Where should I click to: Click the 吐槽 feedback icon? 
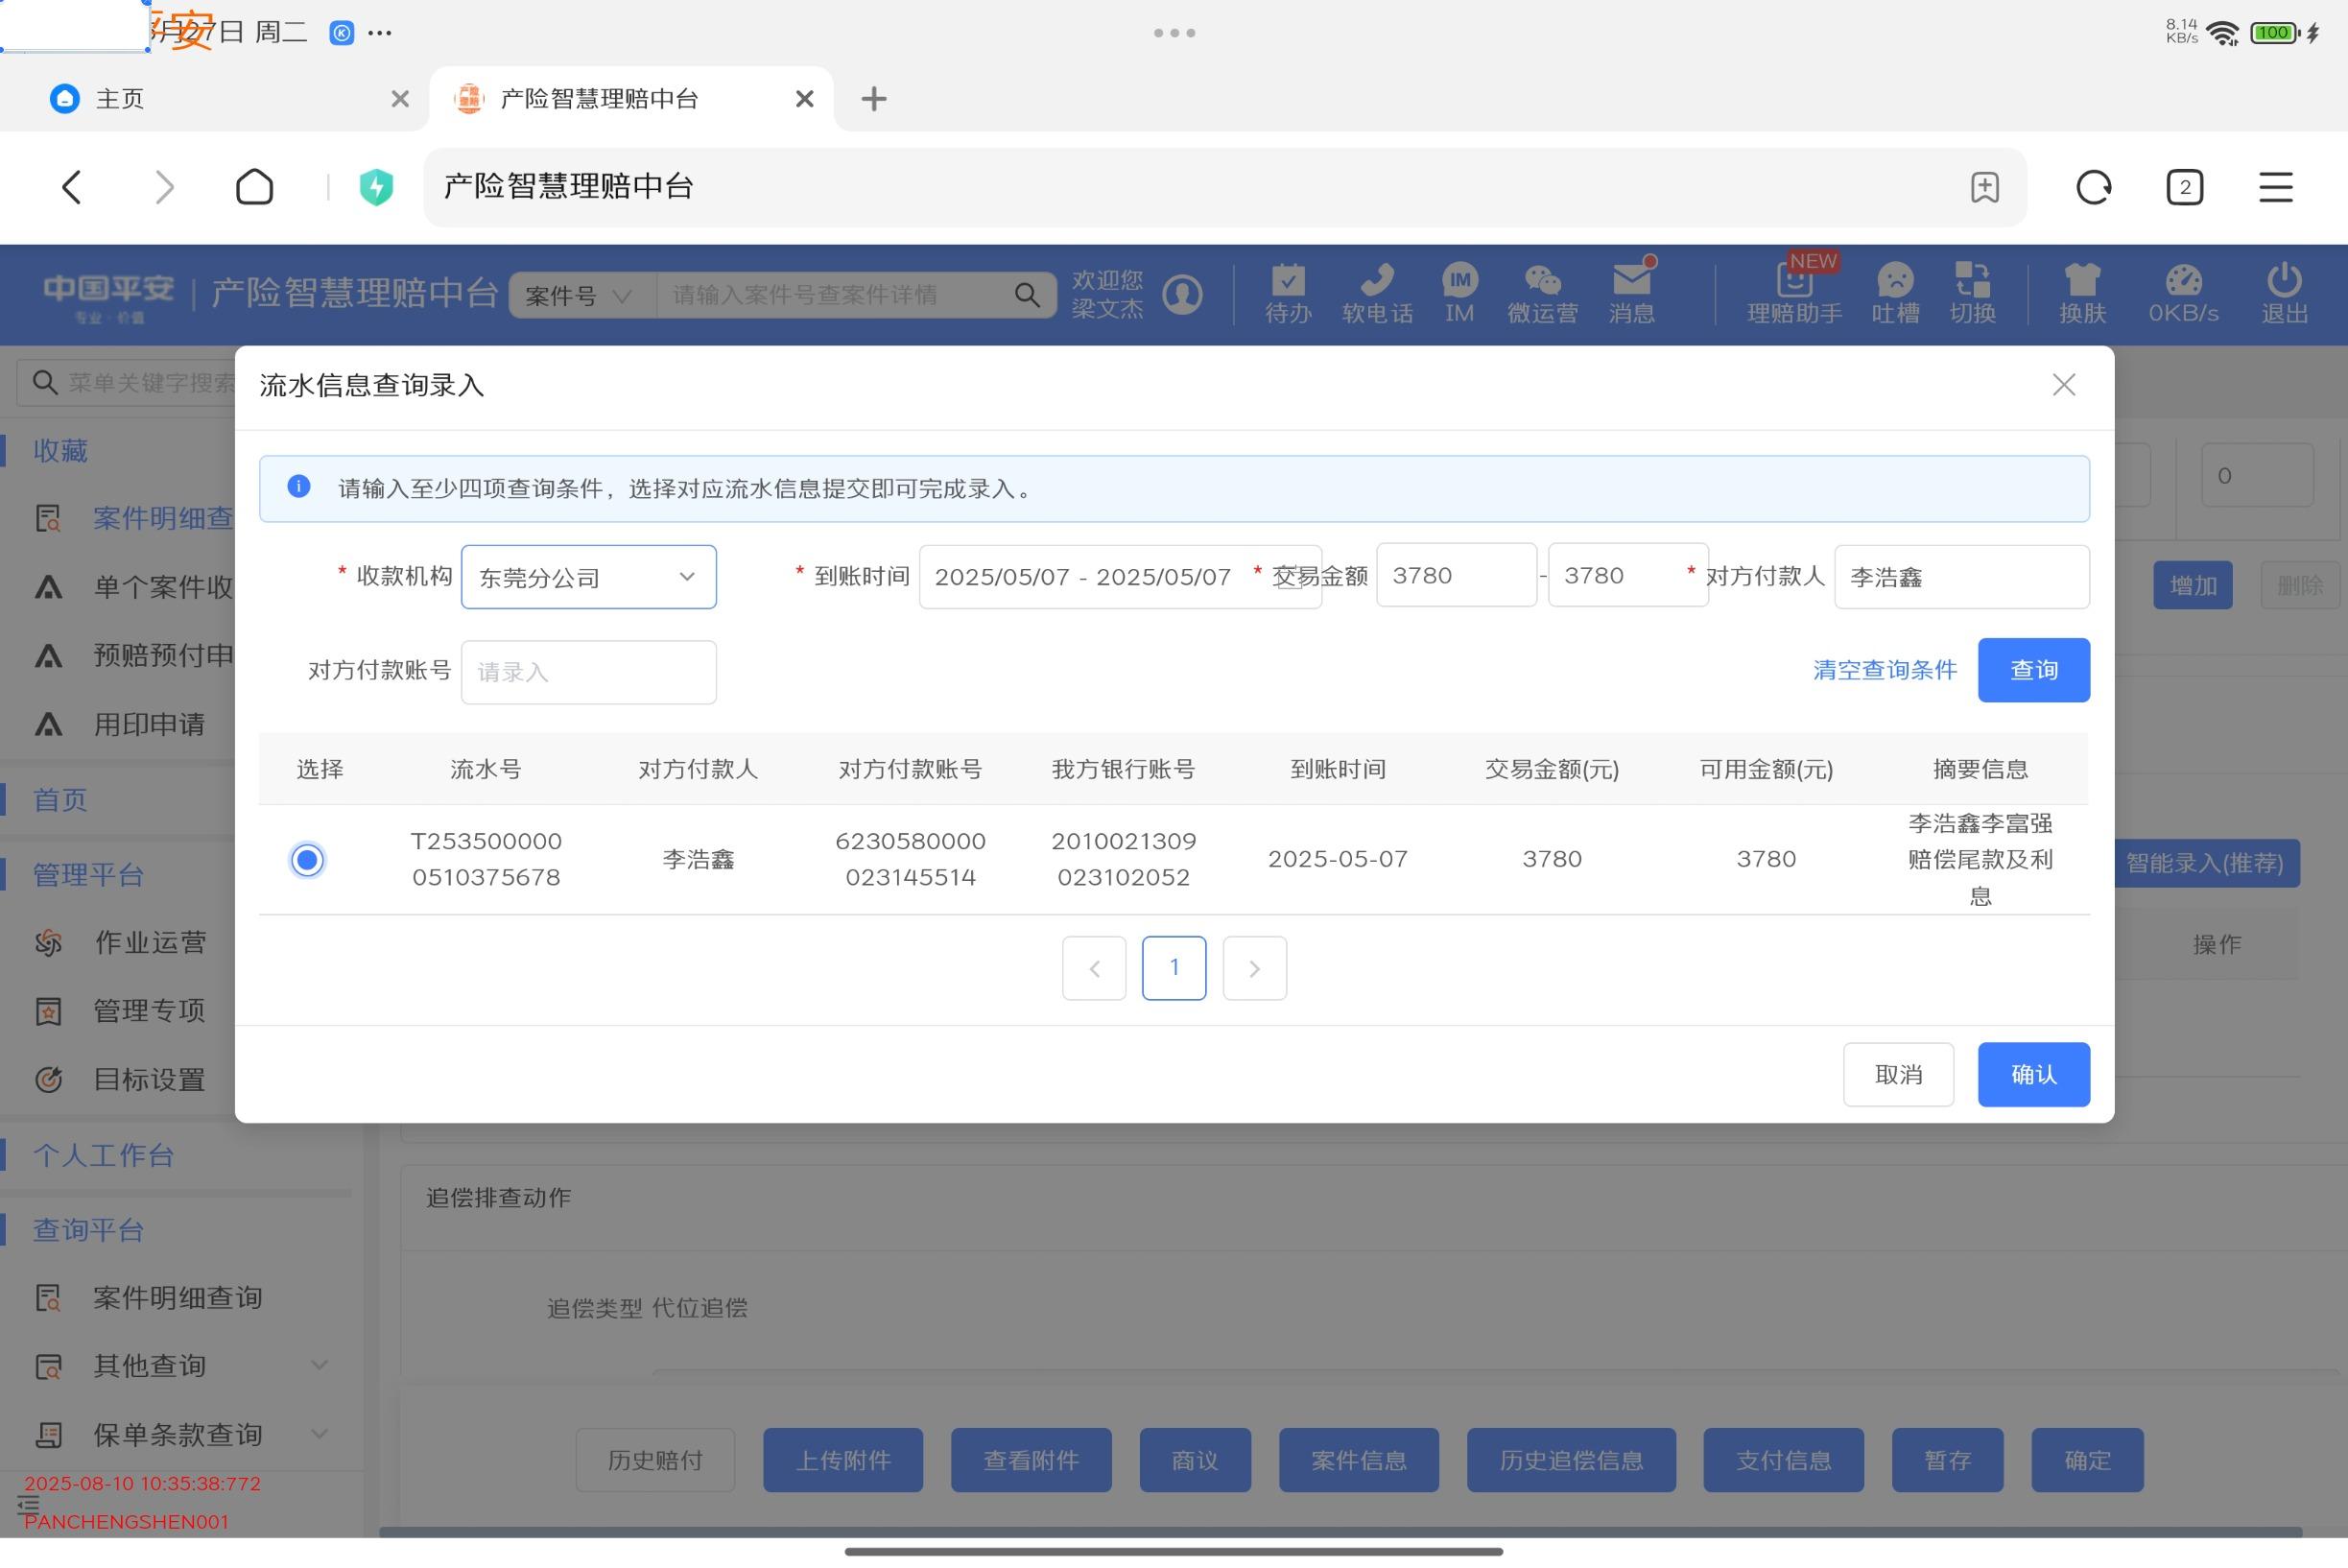coord(1895,294)
